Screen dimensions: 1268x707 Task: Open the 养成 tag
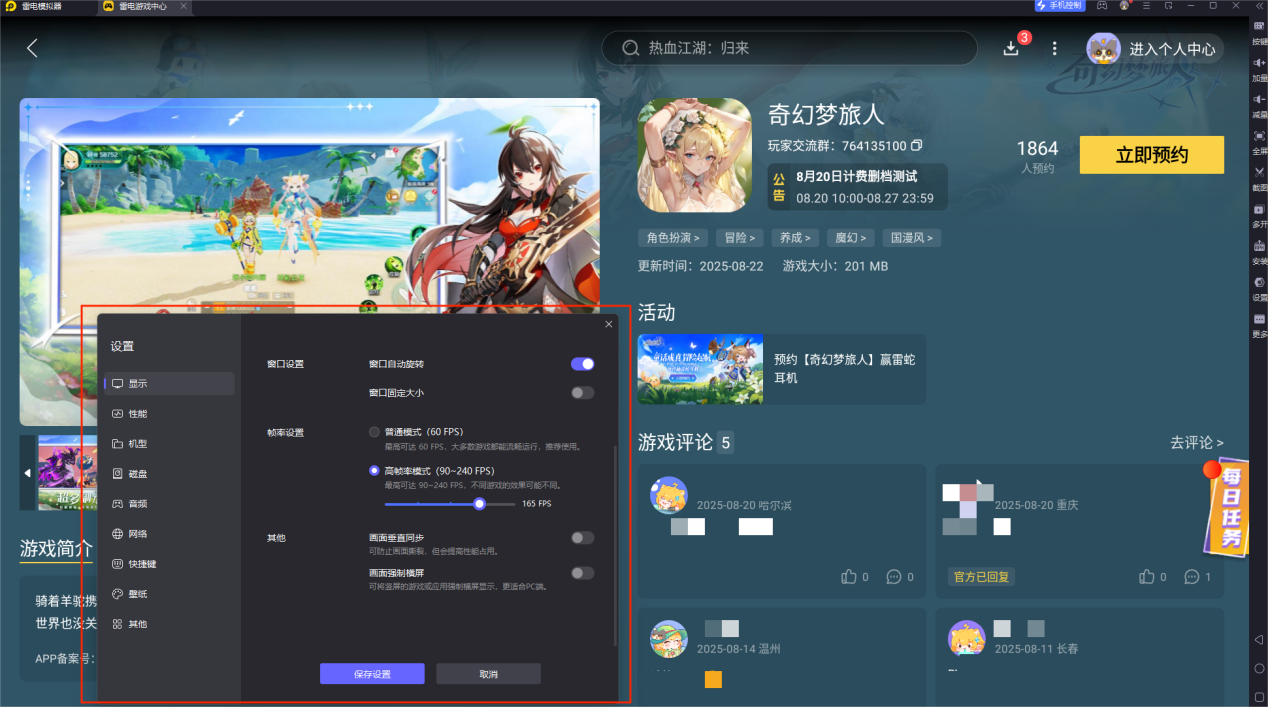796,238
